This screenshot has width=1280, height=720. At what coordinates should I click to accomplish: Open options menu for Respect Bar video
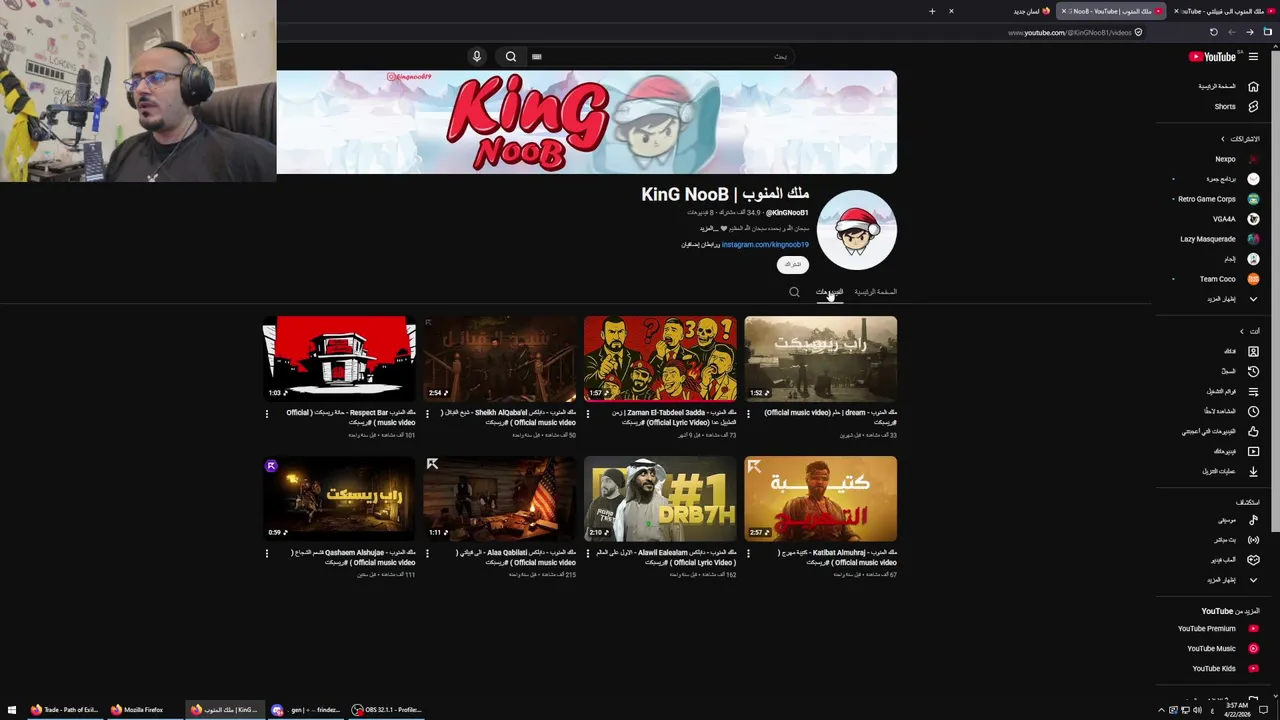point(267,413)
